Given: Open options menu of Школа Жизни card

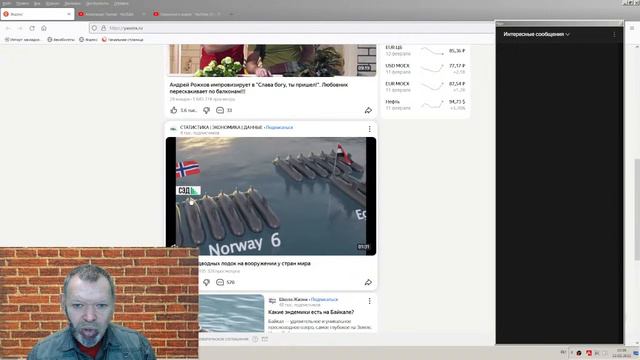Looking at the screenshot, I should coord(369,301).
